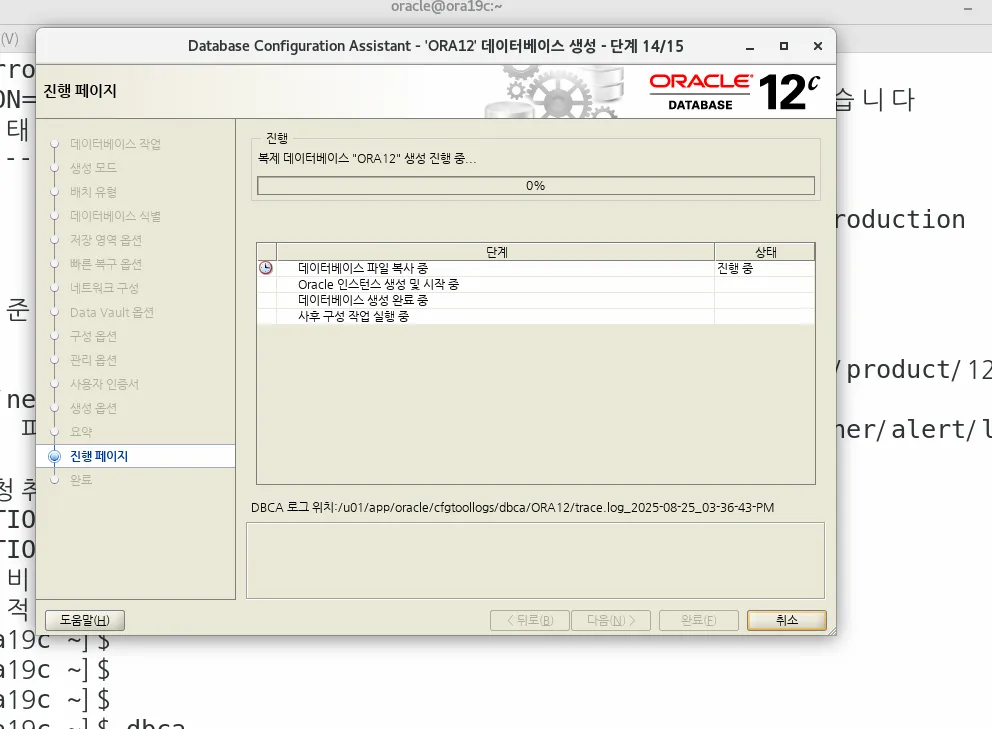Select the 배치 유형 step

click(x=93, y=192)
